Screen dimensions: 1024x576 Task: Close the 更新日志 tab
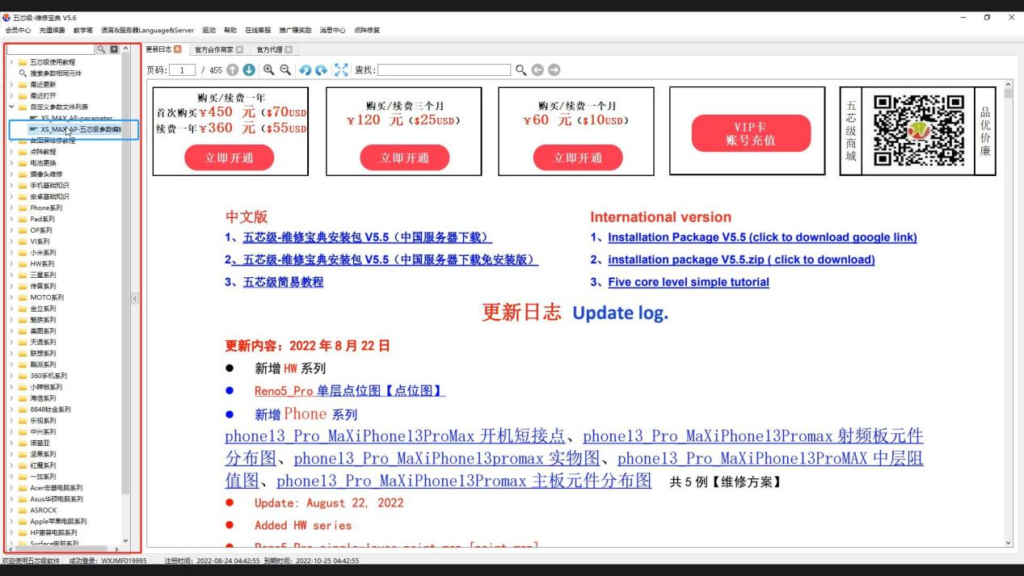tap(178, 50)
